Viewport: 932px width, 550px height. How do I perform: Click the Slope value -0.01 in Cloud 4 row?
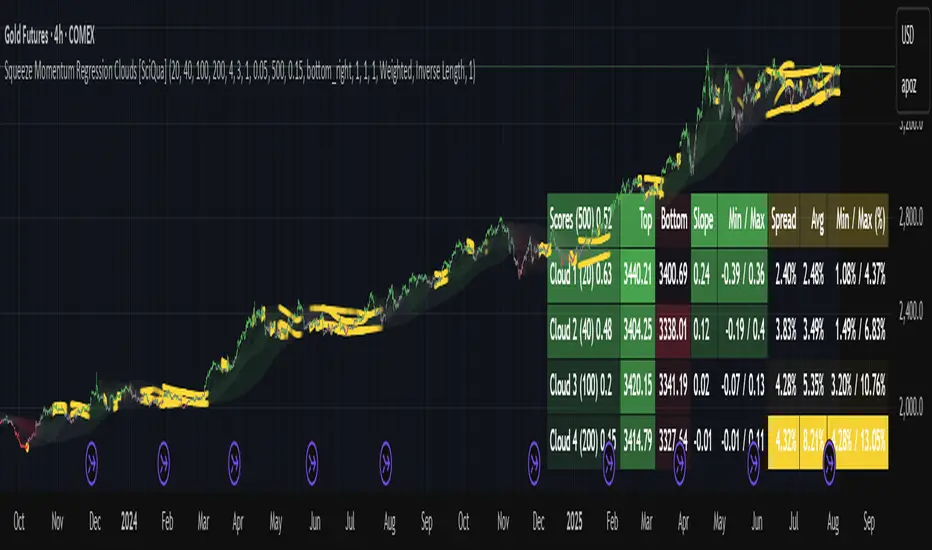point(703,441)
